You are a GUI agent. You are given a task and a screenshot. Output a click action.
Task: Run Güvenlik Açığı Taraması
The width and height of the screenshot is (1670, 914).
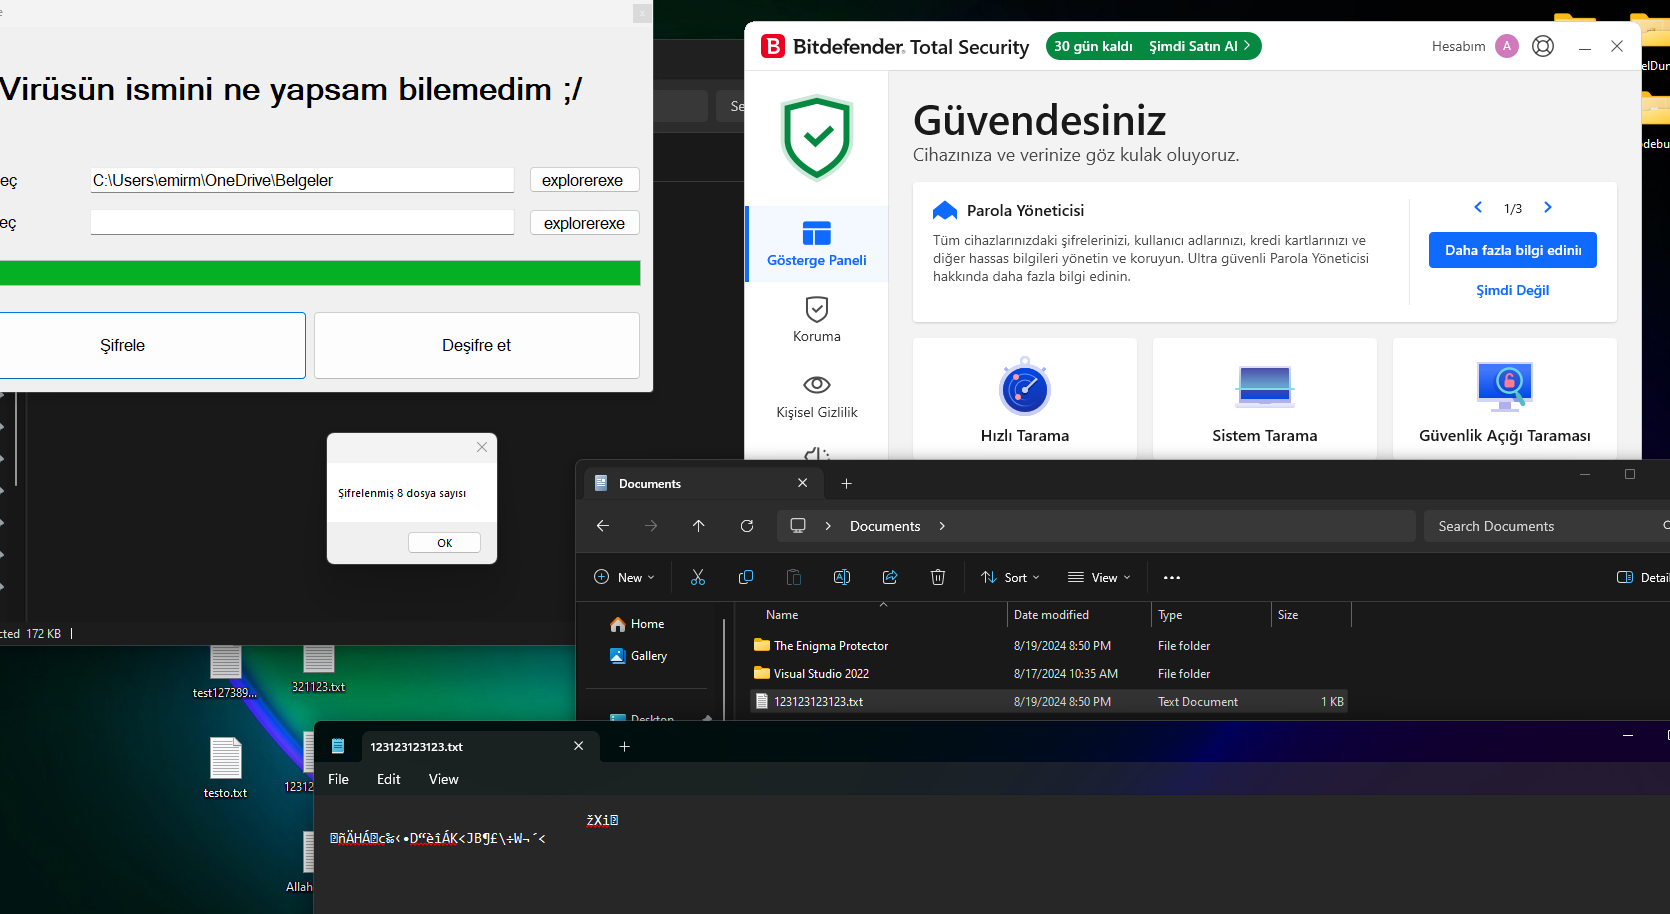click(x=1504, y=399)
